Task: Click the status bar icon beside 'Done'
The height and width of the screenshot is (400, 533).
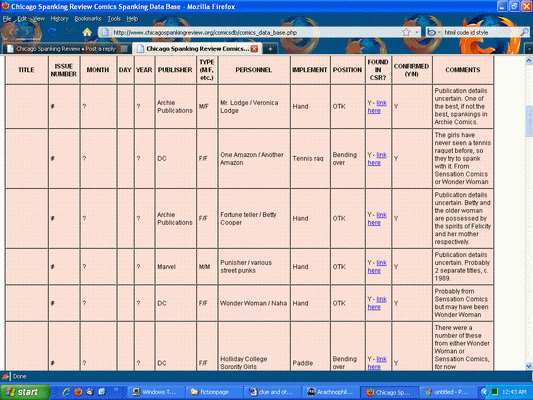Action: pos(5,376)
